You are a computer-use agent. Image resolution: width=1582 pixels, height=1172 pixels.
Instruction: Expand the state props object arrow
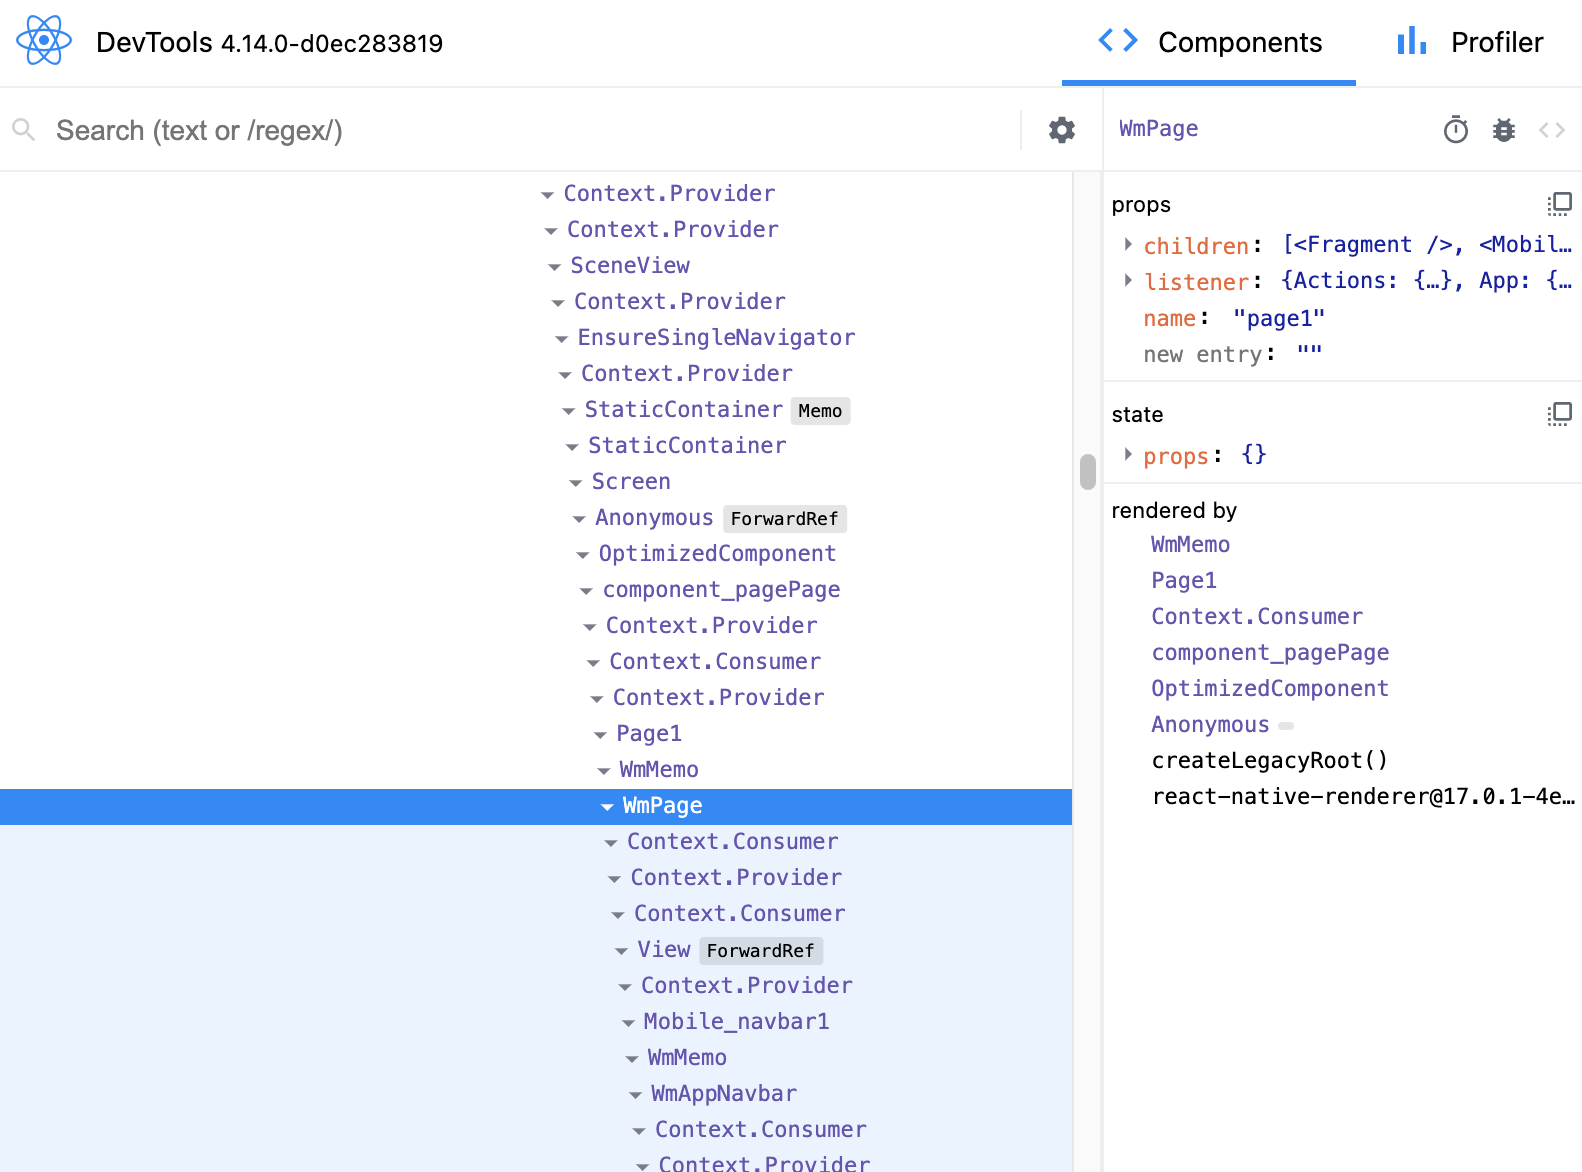tap(1128, 455)
